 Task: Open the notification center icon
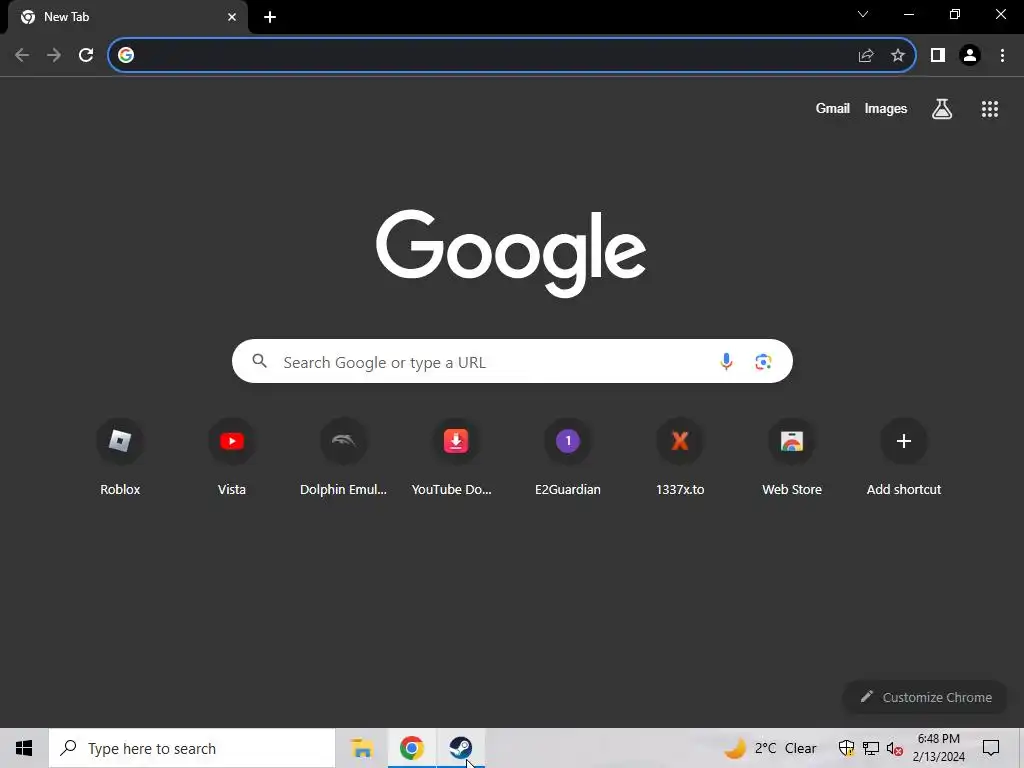pos(991,748)
